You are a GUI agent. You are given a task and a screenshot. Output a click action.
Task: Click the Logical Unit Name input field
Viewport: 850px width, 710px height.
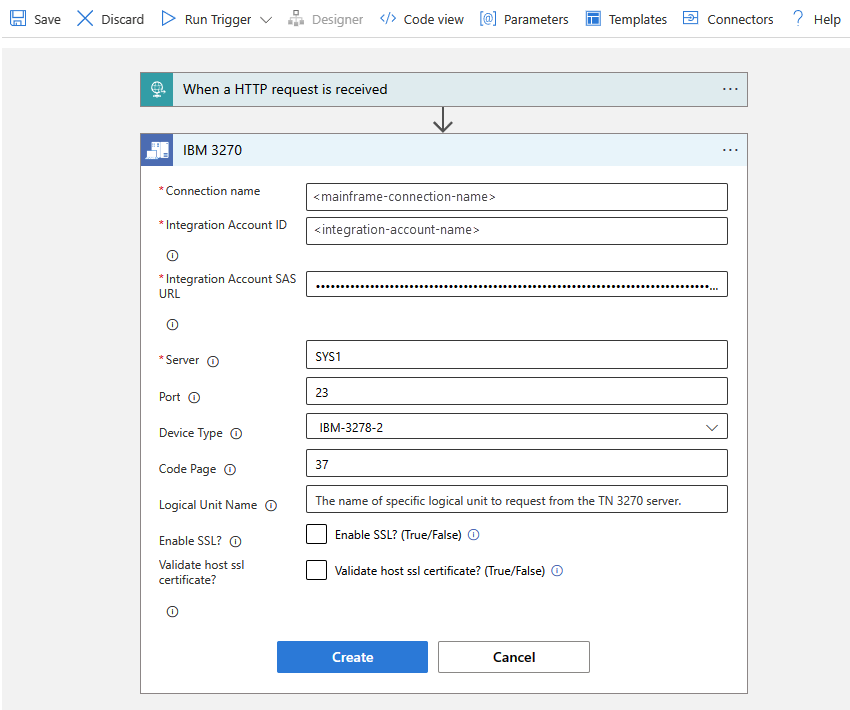[517, 499]
